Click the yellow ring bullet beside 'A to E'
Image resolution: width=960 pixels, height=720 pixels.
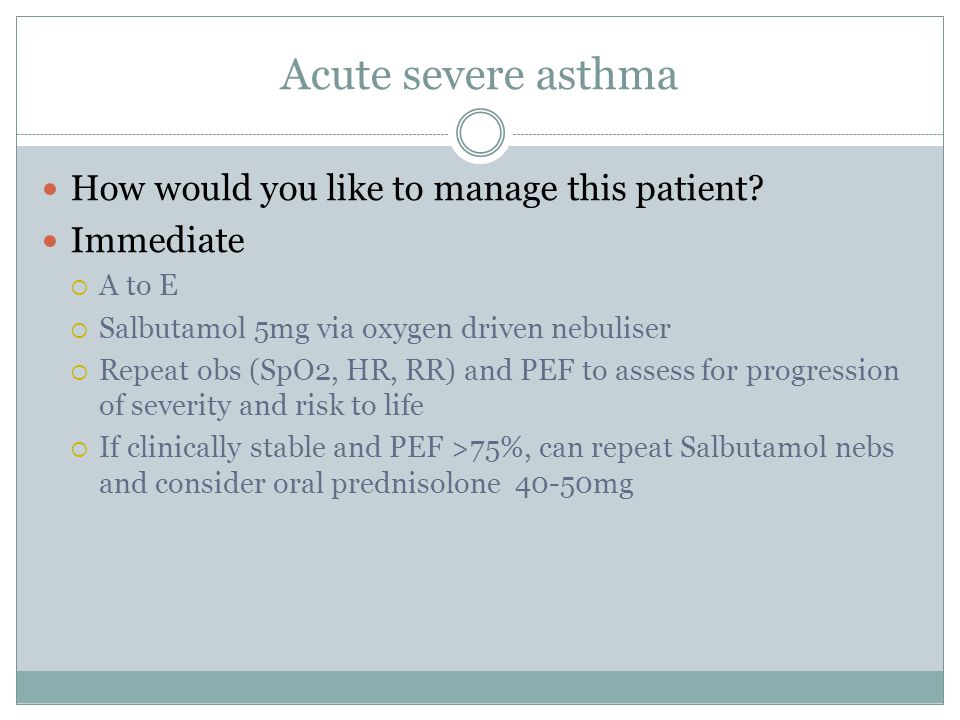point(80,287)
